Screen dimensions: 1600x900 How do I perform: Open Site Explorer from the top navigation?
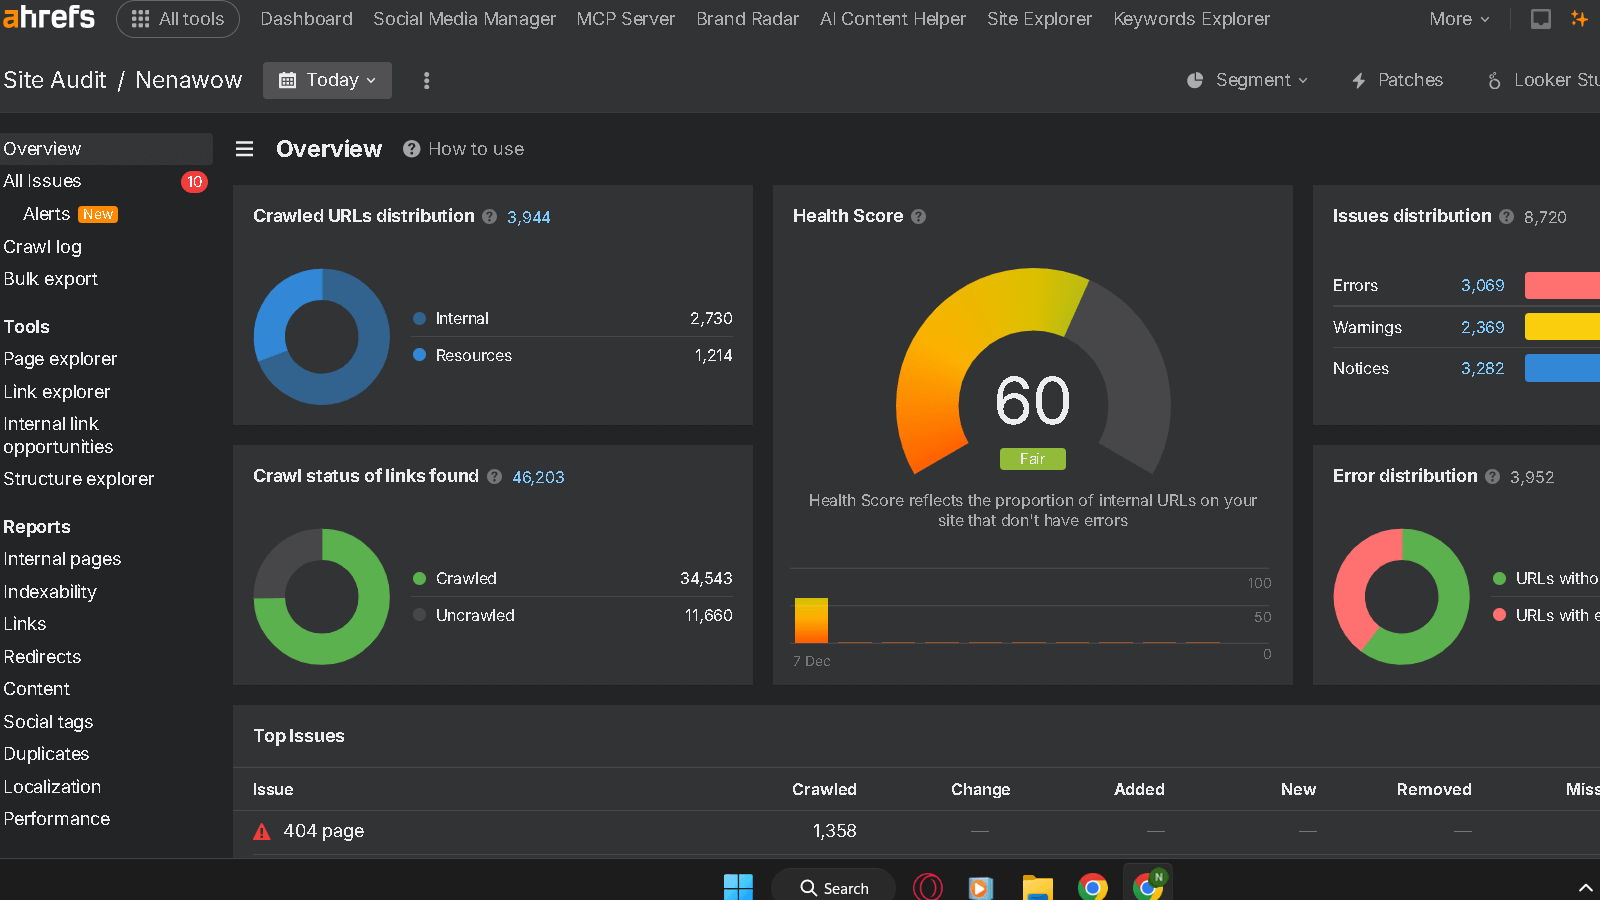(x=1039, y=19)
